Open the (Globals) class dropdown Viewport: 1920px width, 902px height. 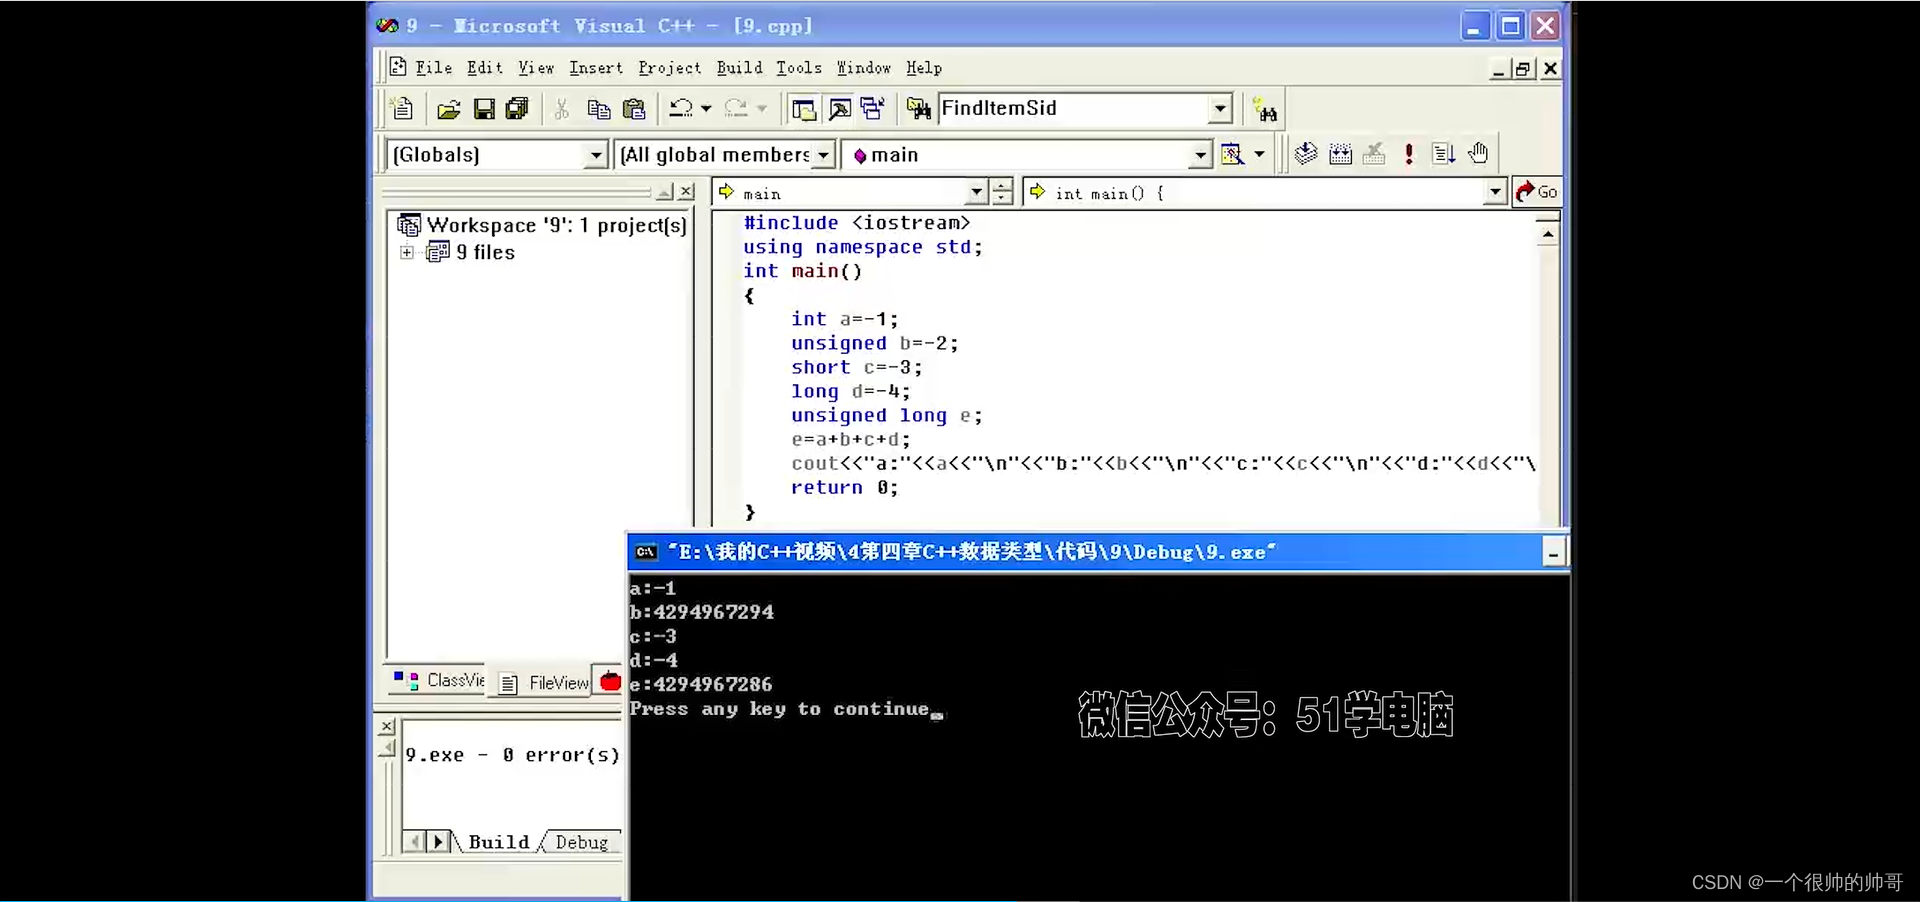596,155
